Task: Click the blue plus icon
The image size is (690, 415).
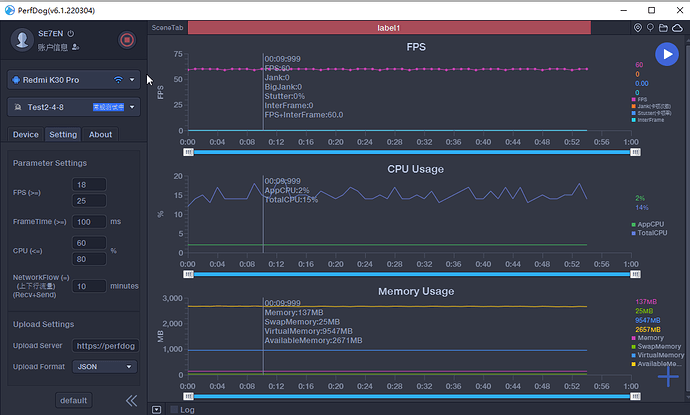Action: [x=668, y=379]
